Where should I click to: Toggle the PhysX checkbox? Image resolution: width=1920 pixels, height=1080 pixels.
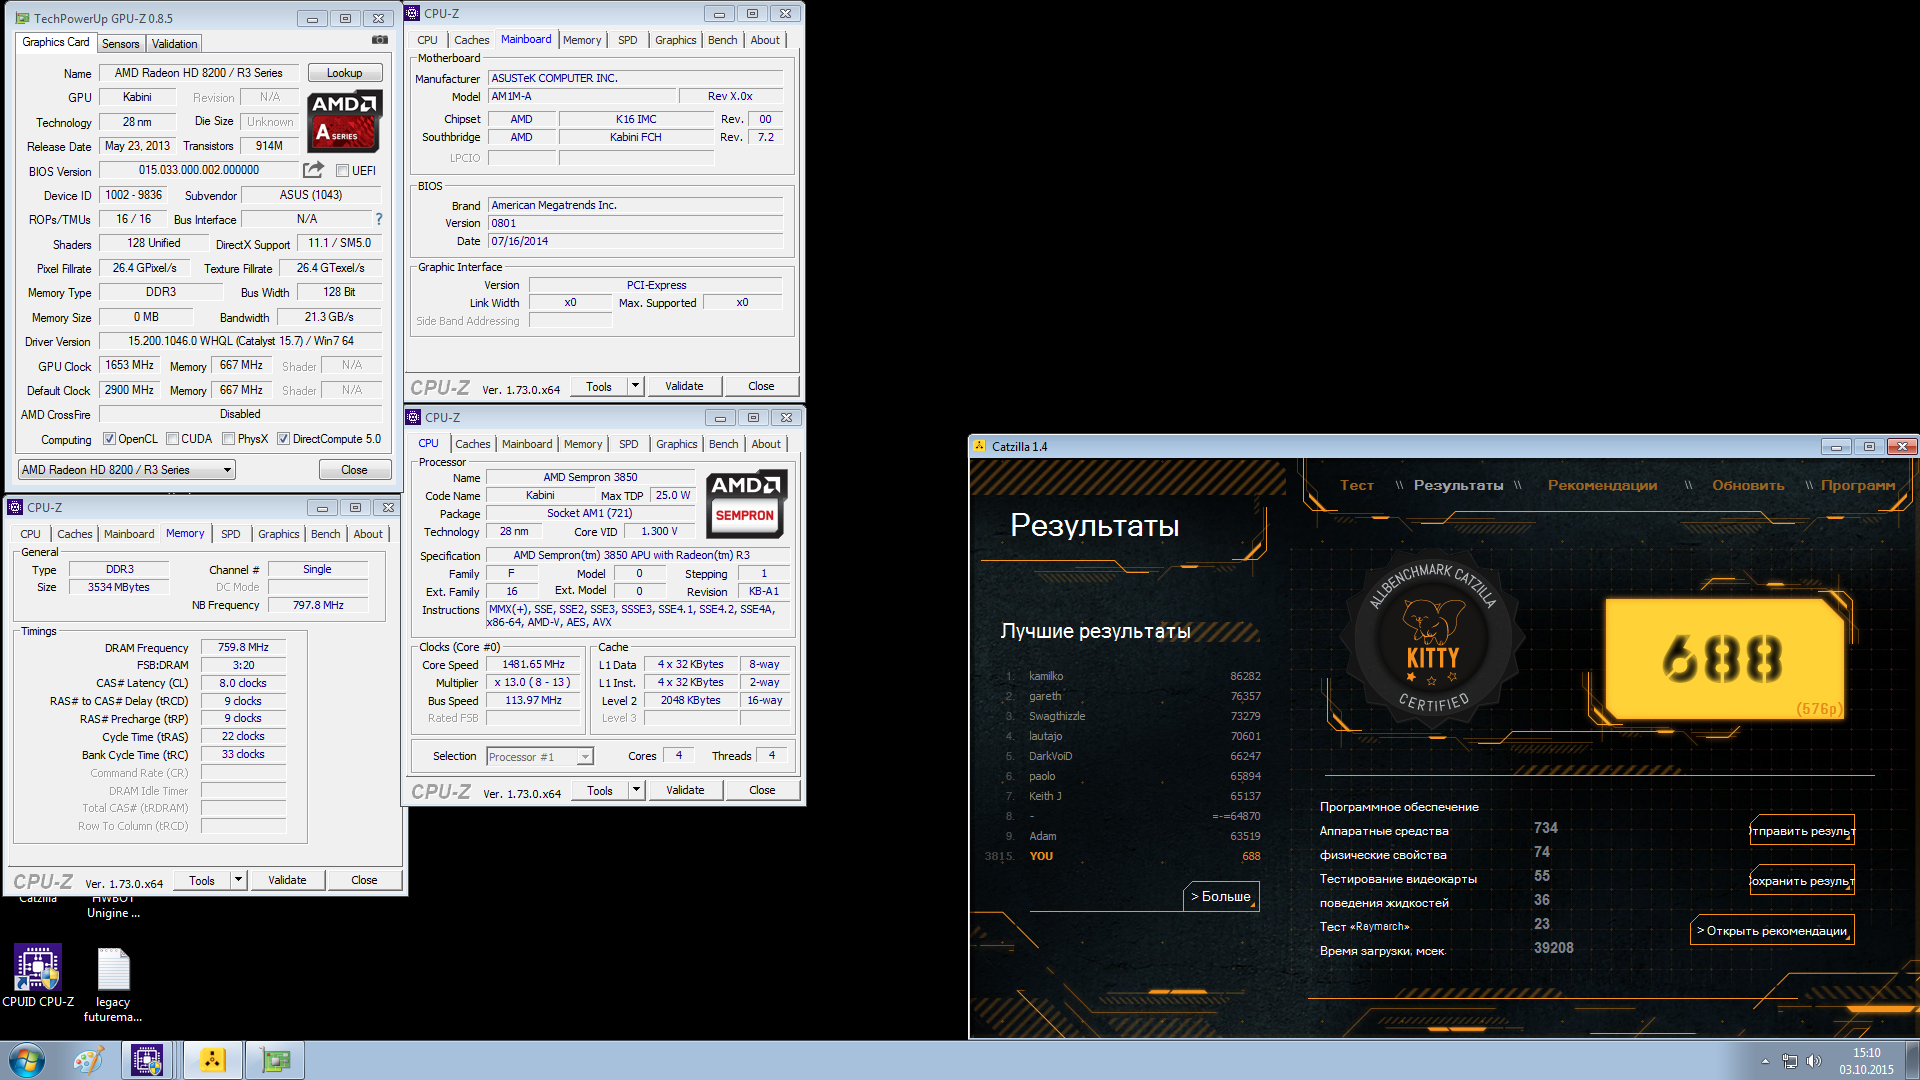pyautogui.click(x=228, y=439)
